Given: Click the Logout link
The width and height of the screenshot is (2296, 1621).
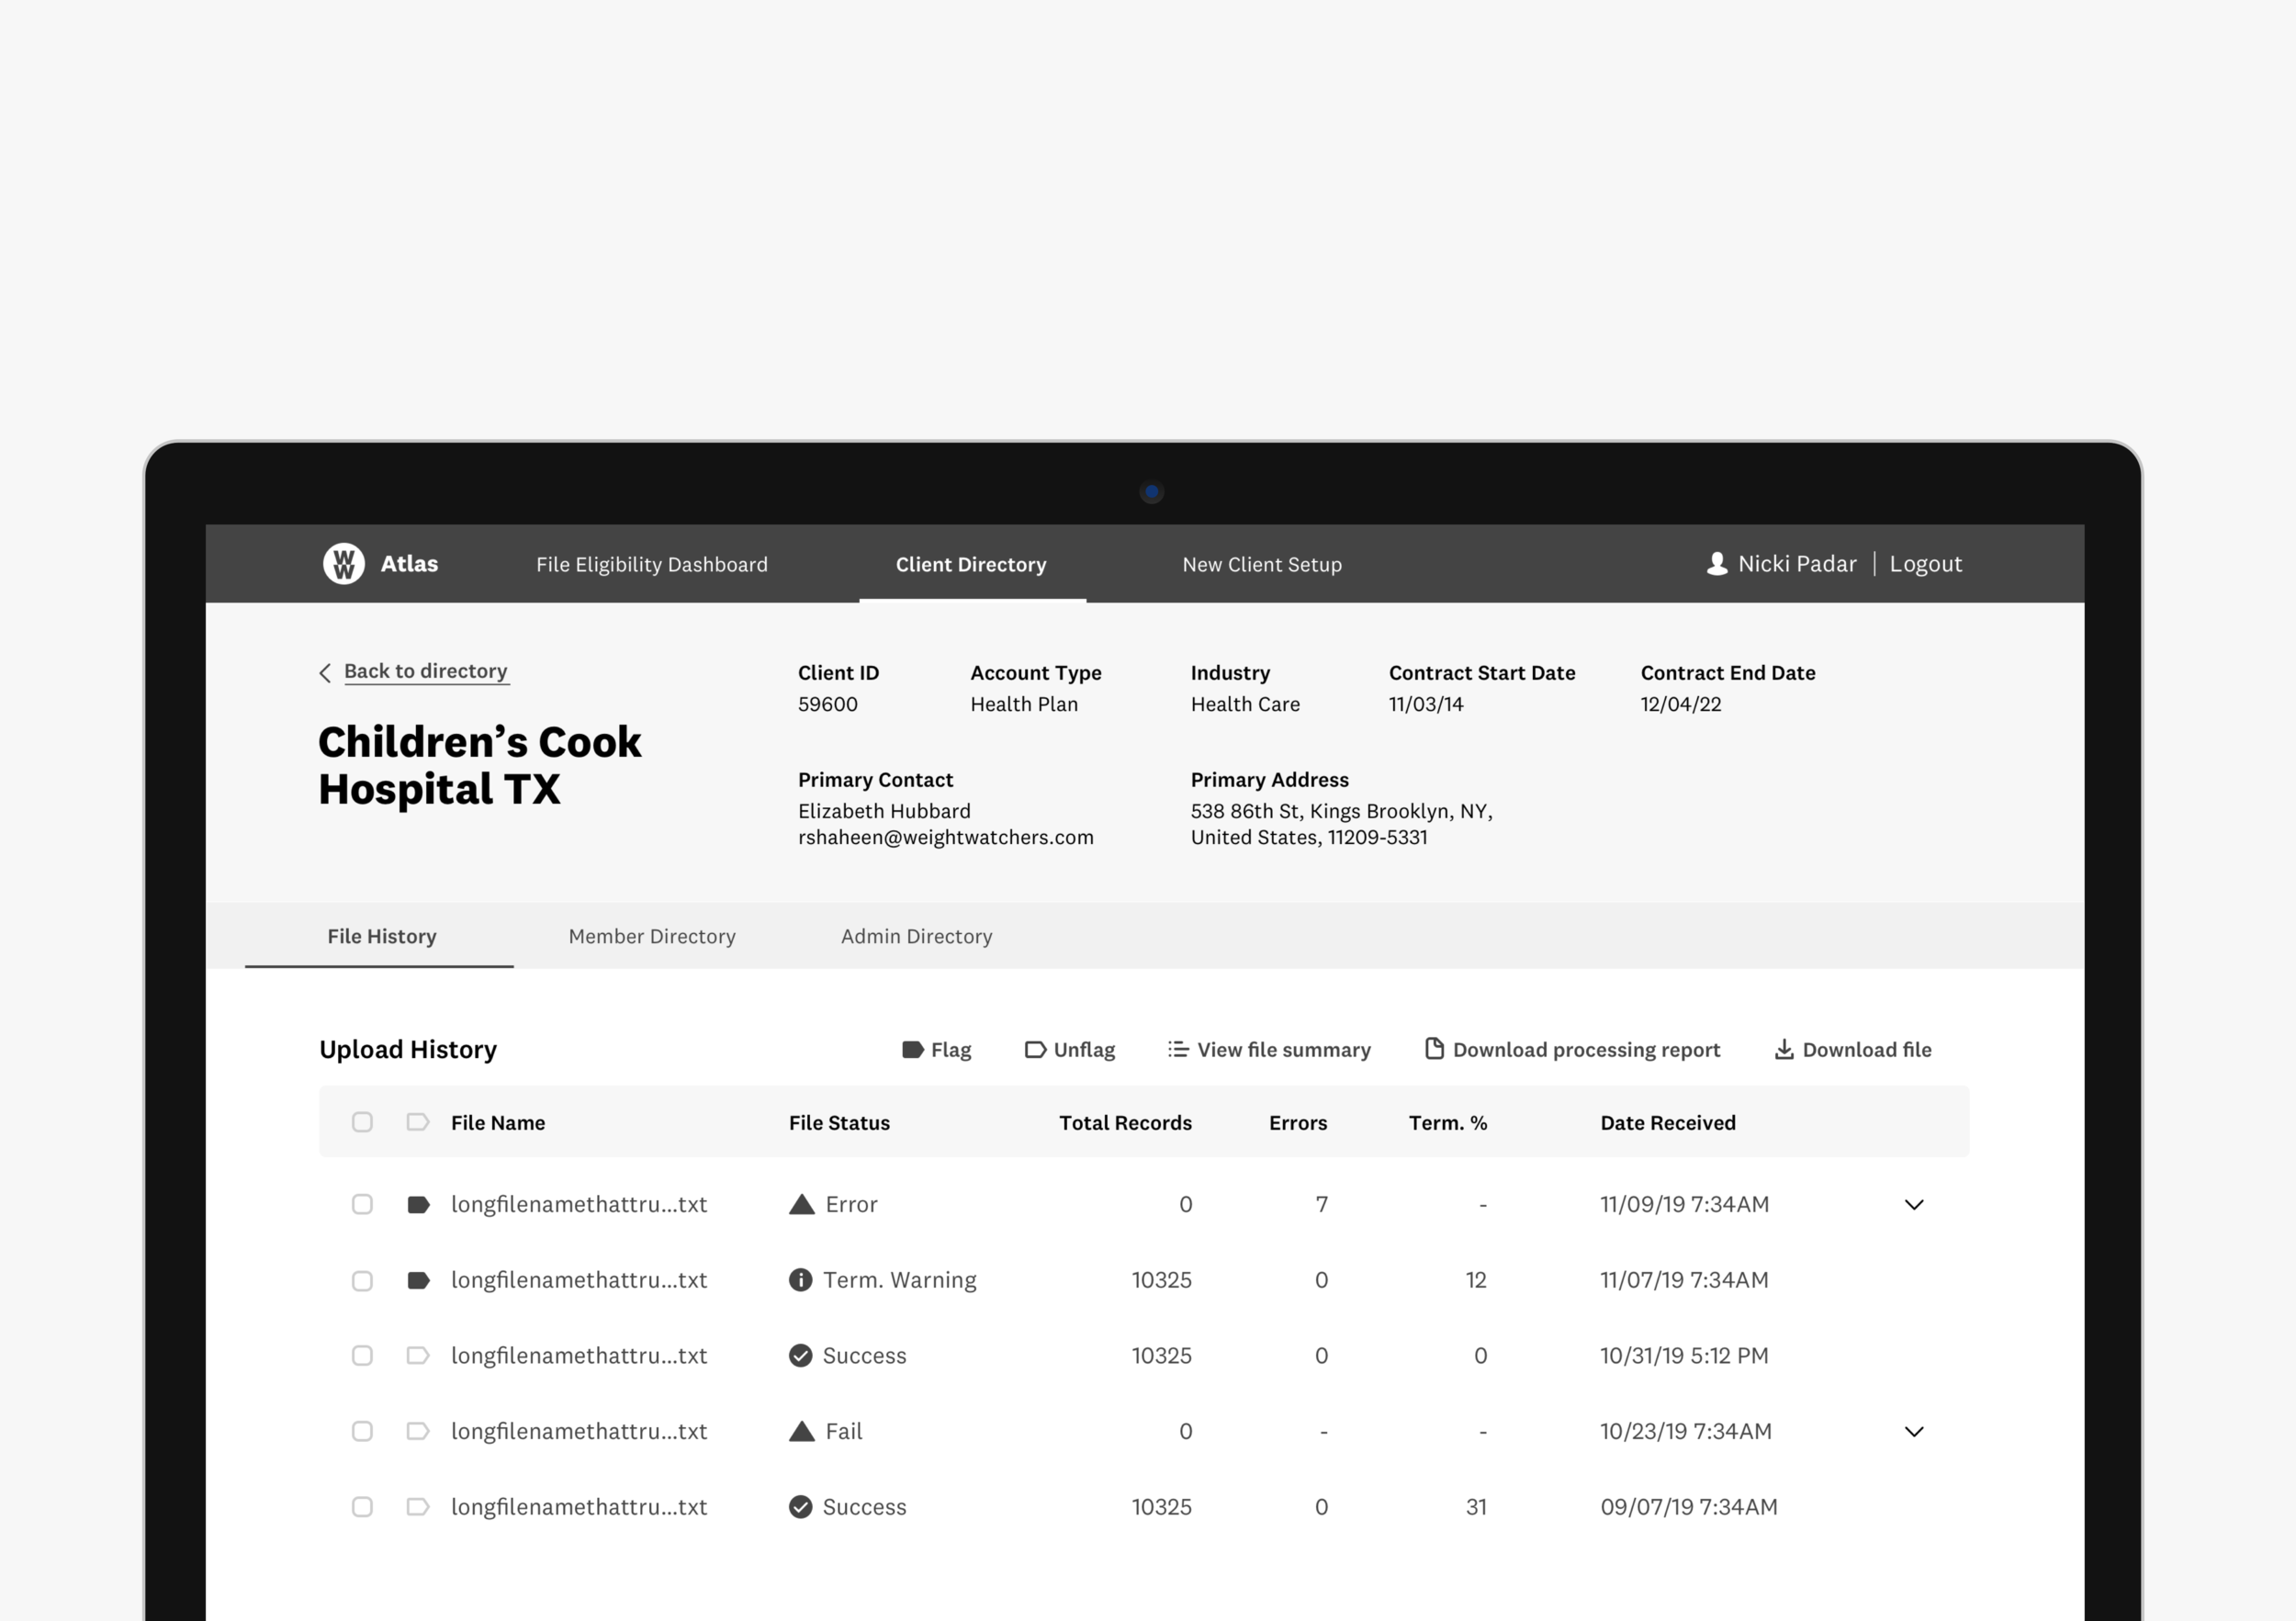Looking at the screenshot, I should point(1925,564).
